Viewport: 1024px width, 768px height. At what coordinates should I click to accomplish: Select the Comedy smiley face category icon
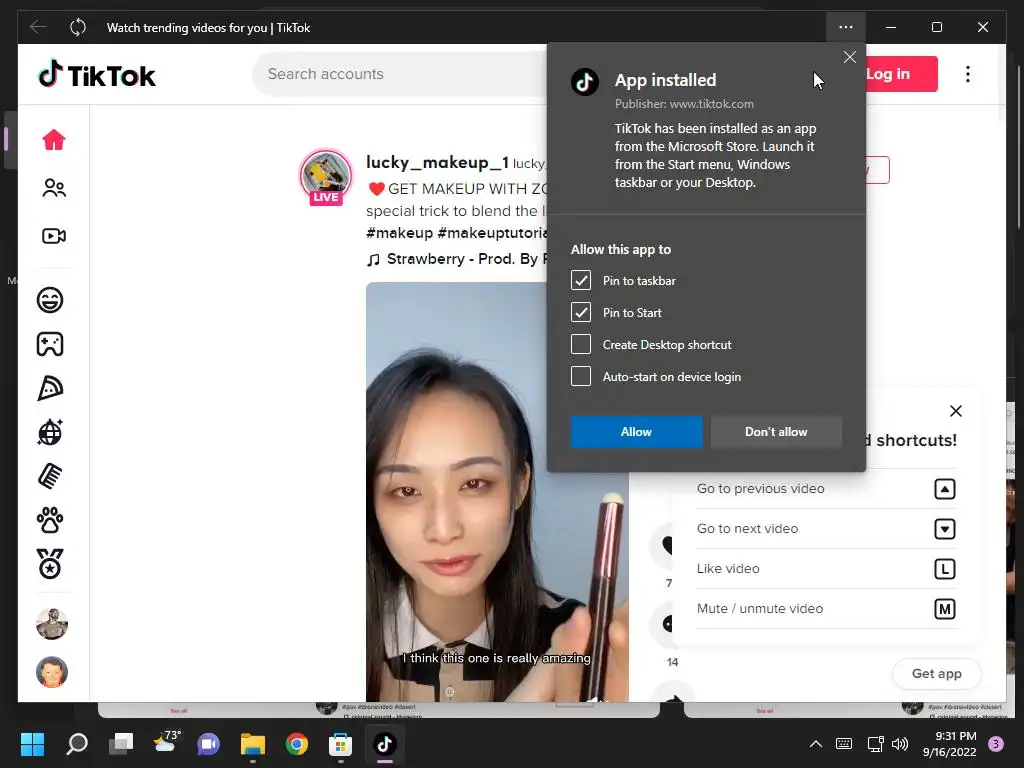[50, 300]
